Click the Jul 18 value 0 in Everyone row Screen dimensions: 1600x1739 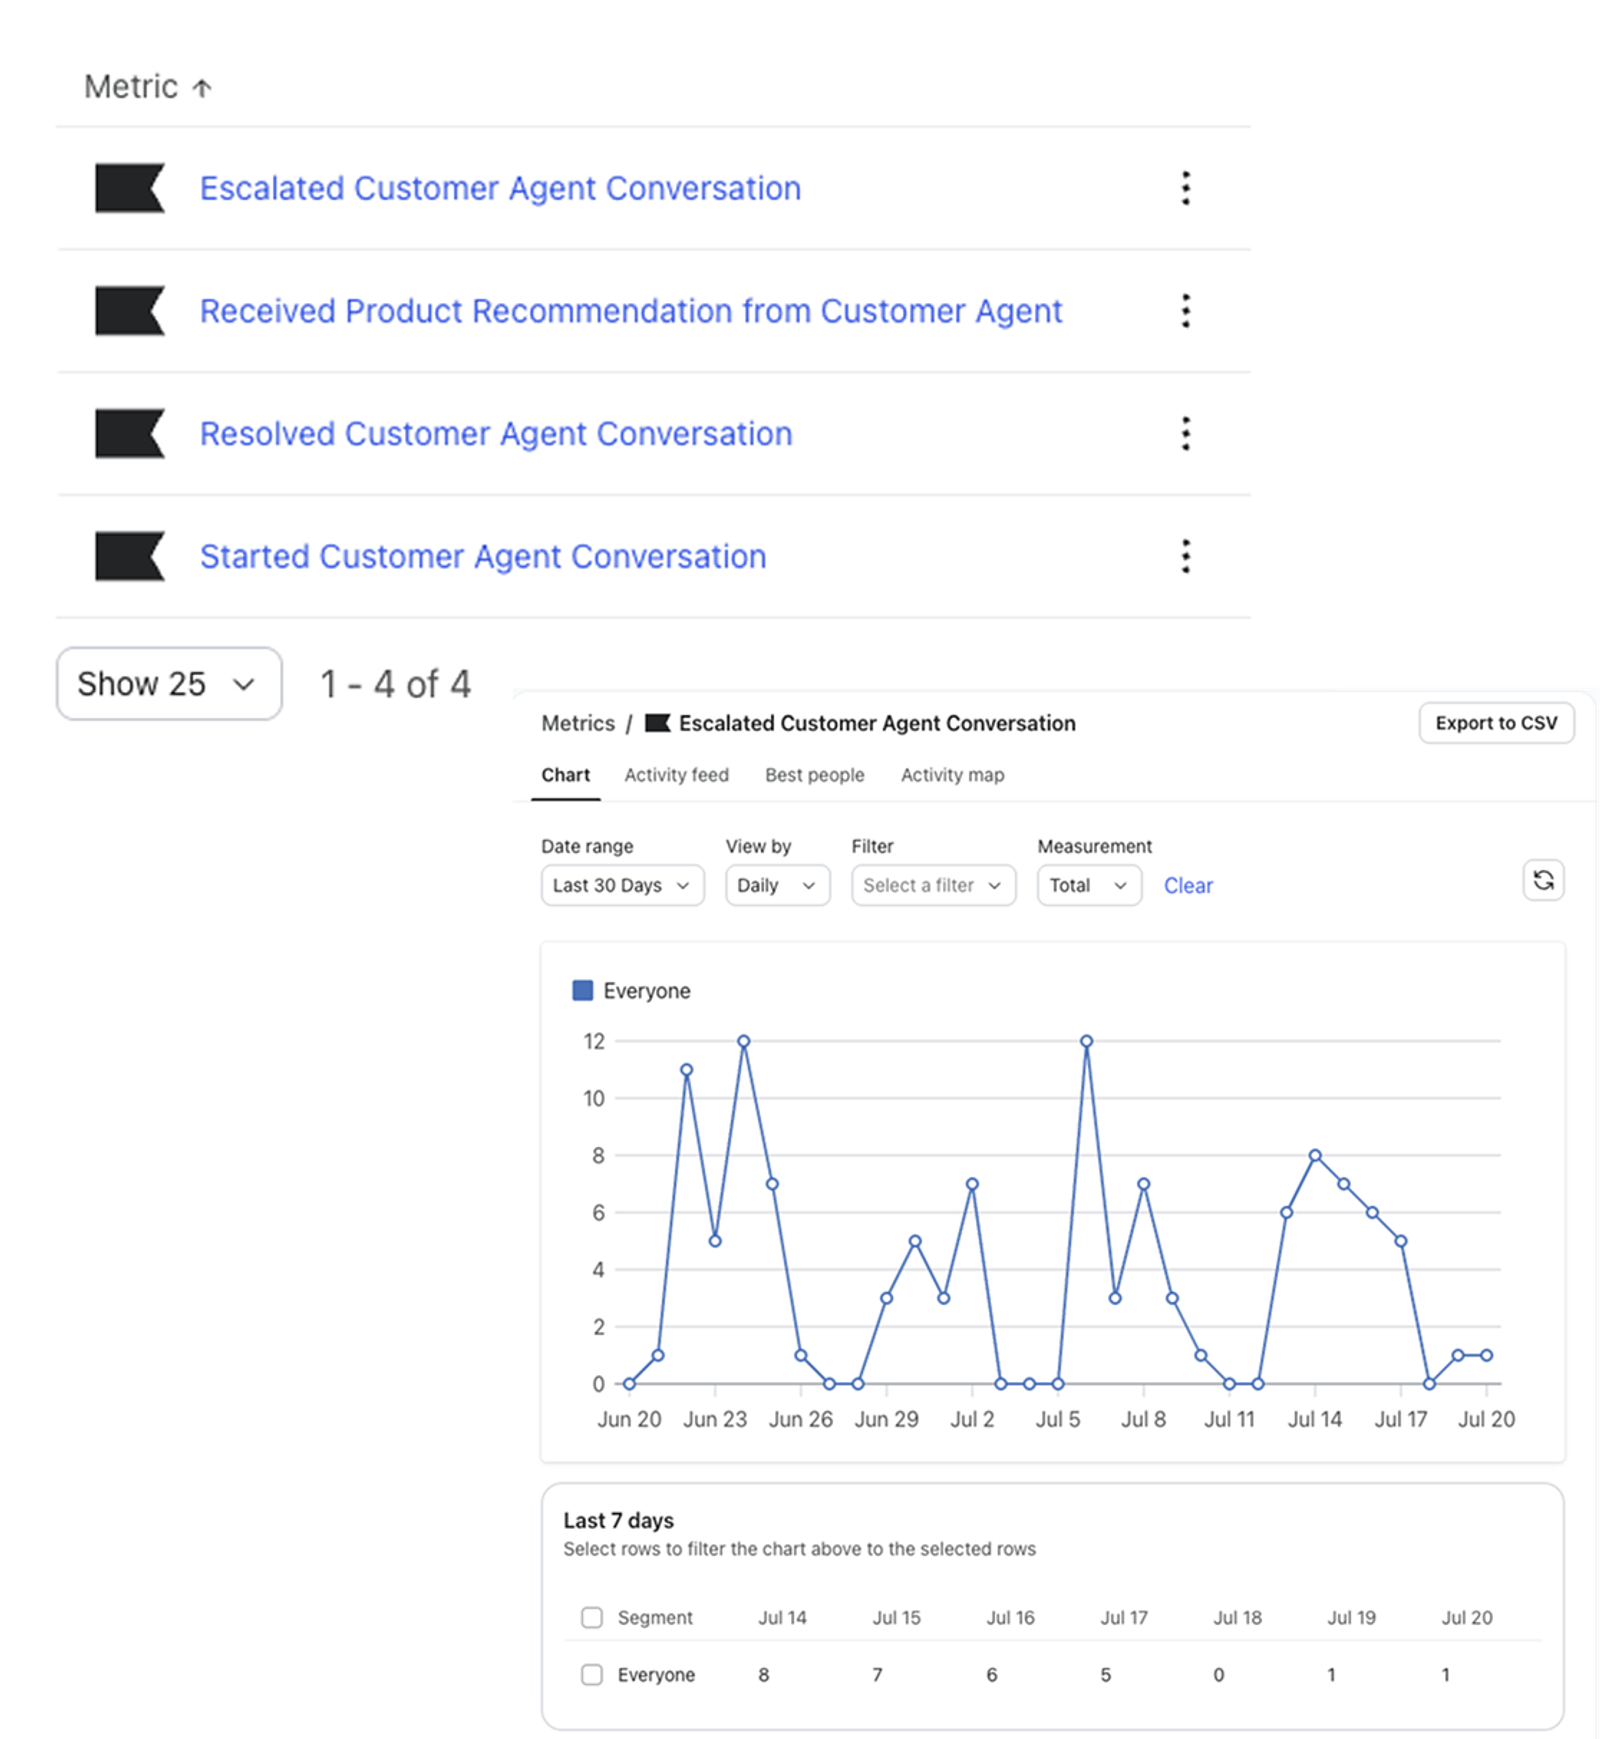click(x=1219, y=1674)
